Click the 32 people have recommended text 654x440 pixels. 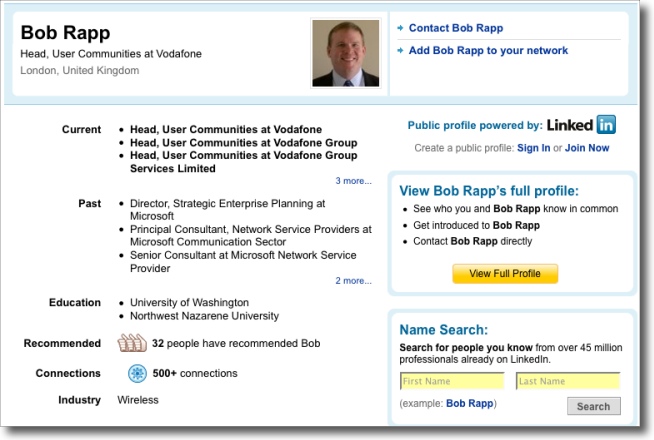point(221,343)
